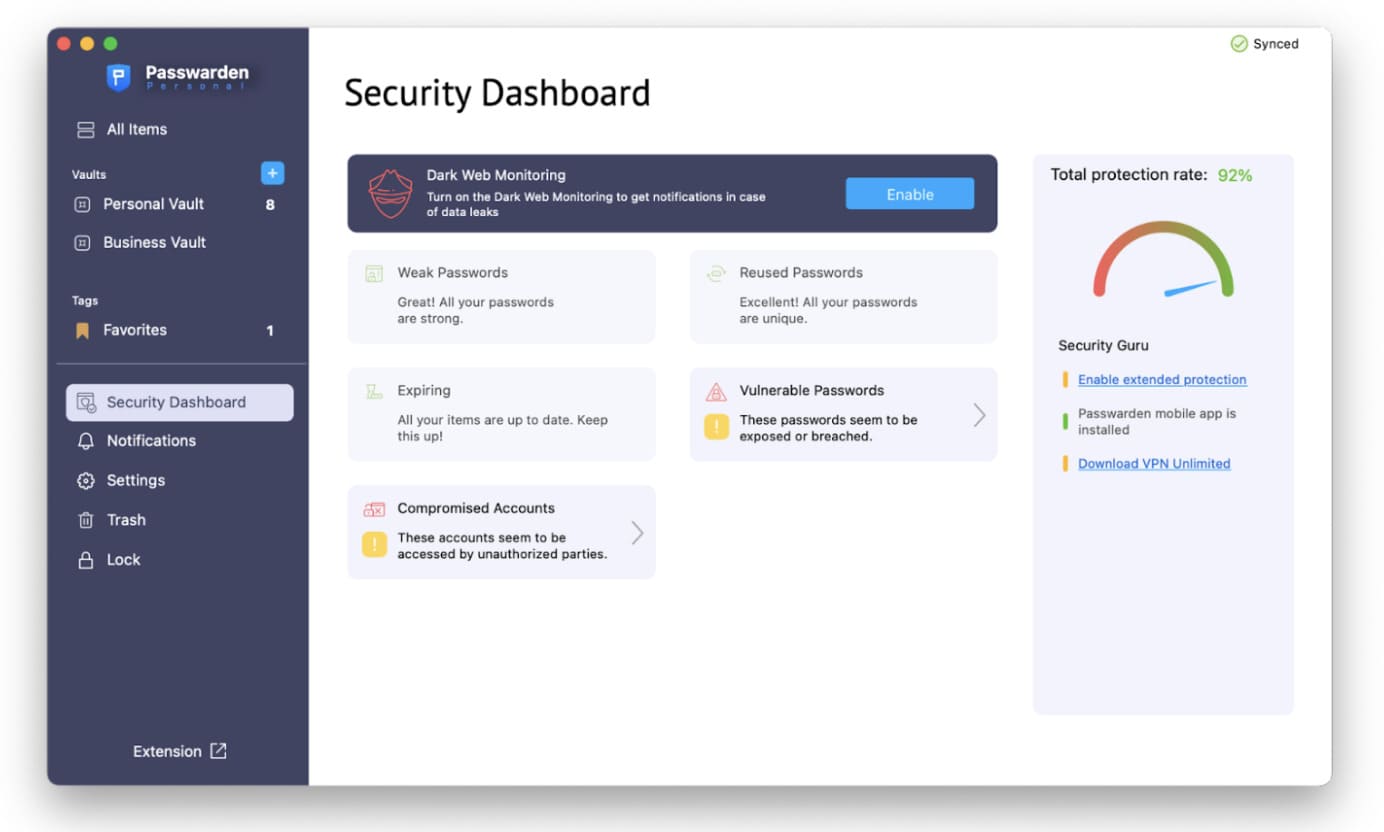Click the Favorites bookmark icon
The height and width of the screenshot is (832, 1384).
coord(83,330)
